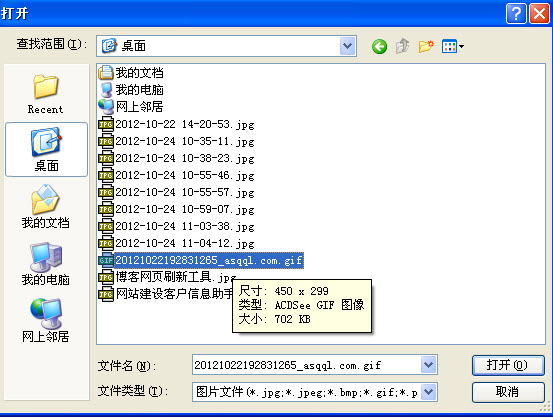553x417 pixels.
Task: Click JPG icon of 2012-10-24 10-35-11.jpg
Action: (105, 141)
